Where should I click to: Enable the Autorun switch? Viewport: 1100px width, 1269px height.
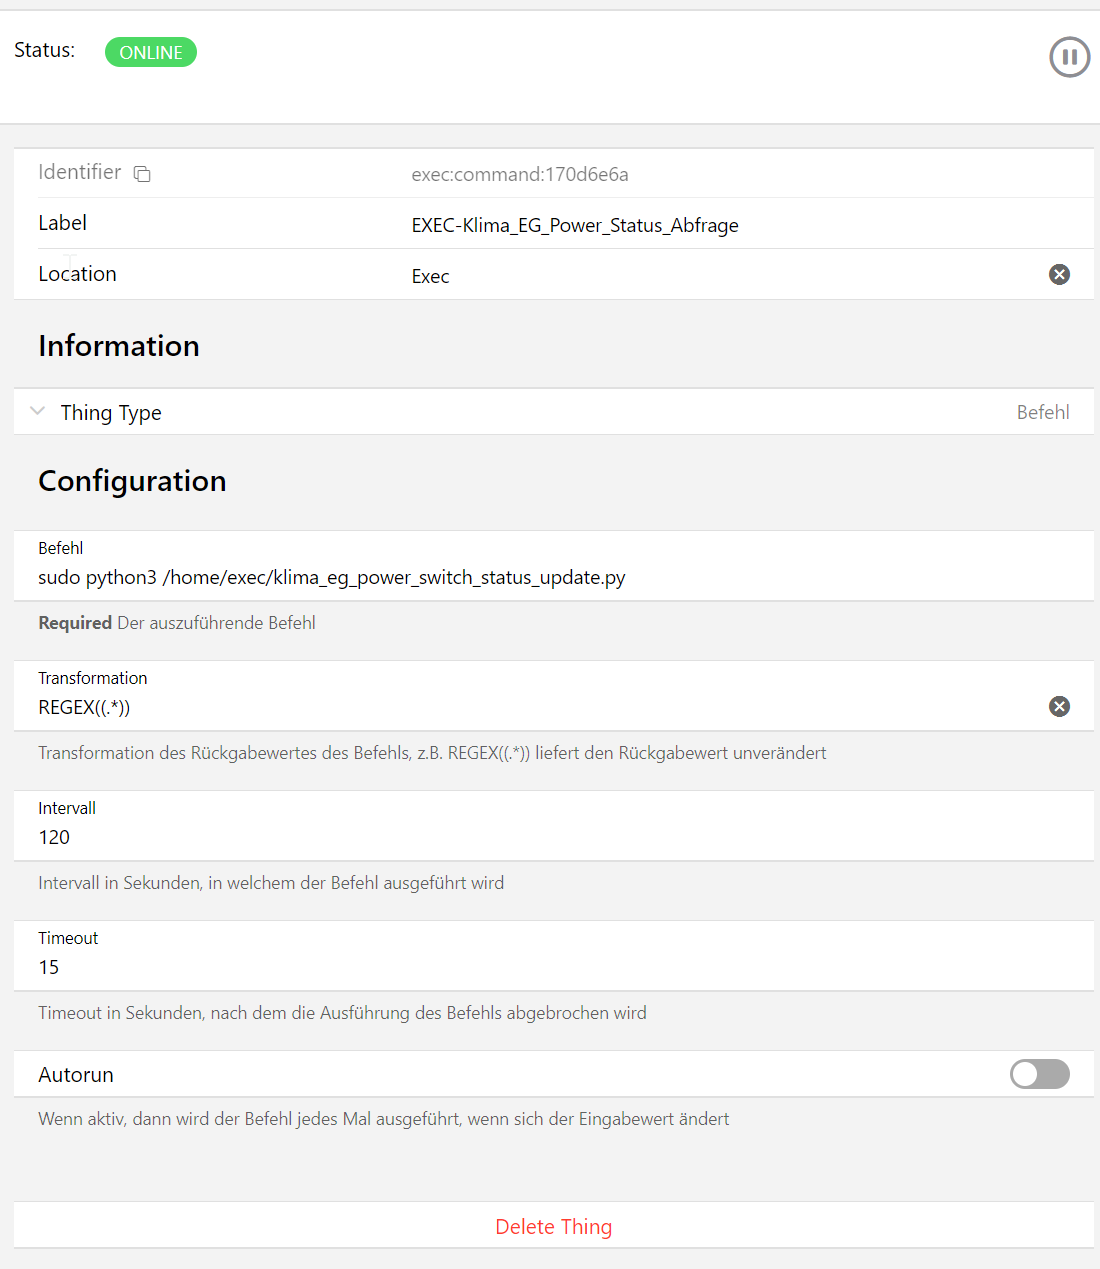point(1039,1074)
